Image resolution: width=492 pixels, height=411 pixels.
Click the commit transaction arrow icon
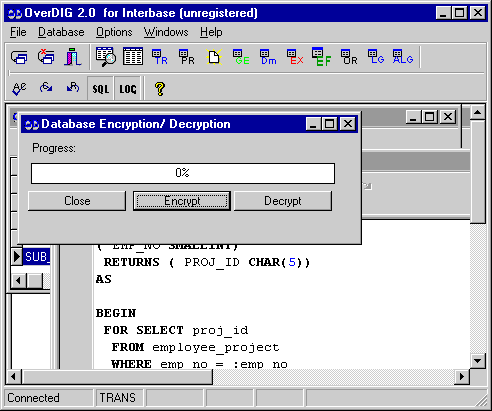(46, 88)
